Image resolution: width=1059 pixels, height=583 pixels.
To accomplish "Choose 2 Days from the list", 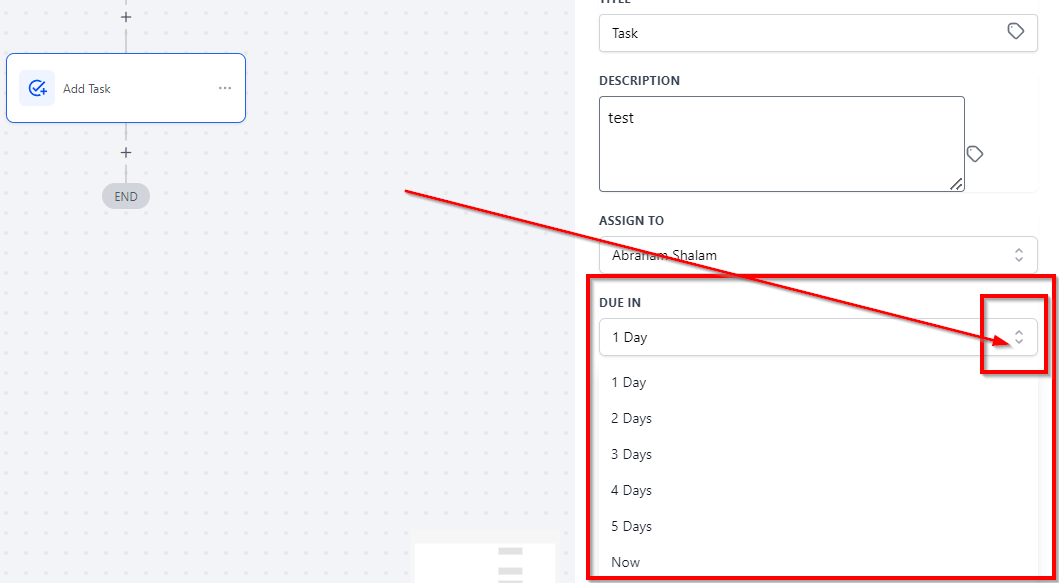I will click(632, 418).
